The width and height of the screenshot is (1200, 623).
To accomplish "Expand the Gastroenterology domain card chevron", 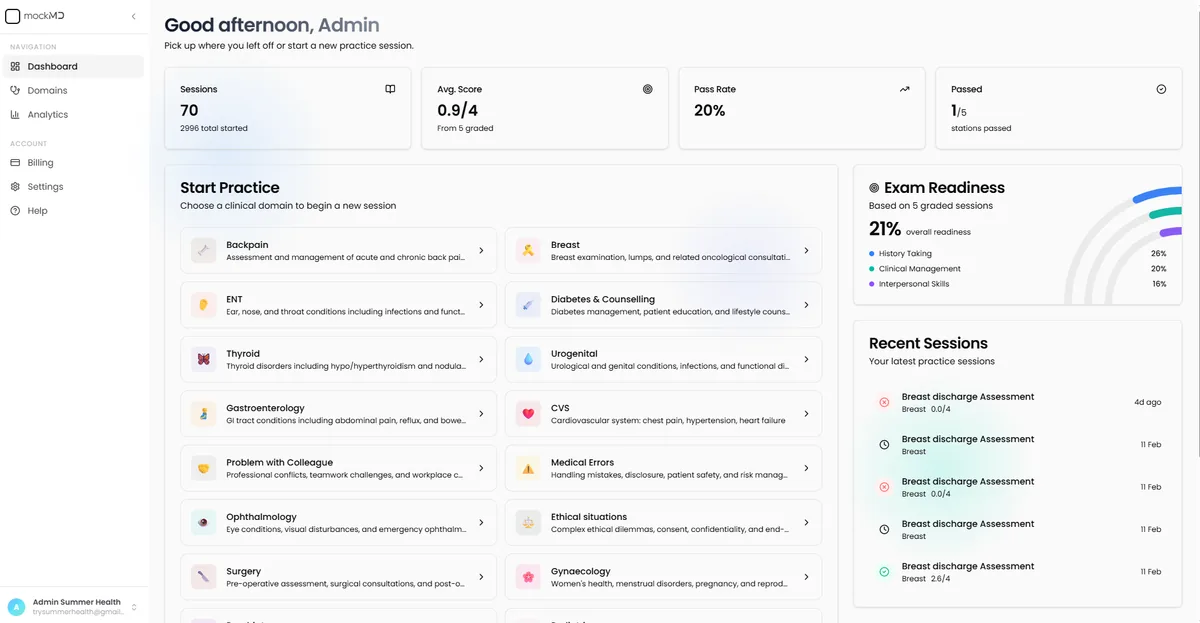I will (x=481, y=413).
